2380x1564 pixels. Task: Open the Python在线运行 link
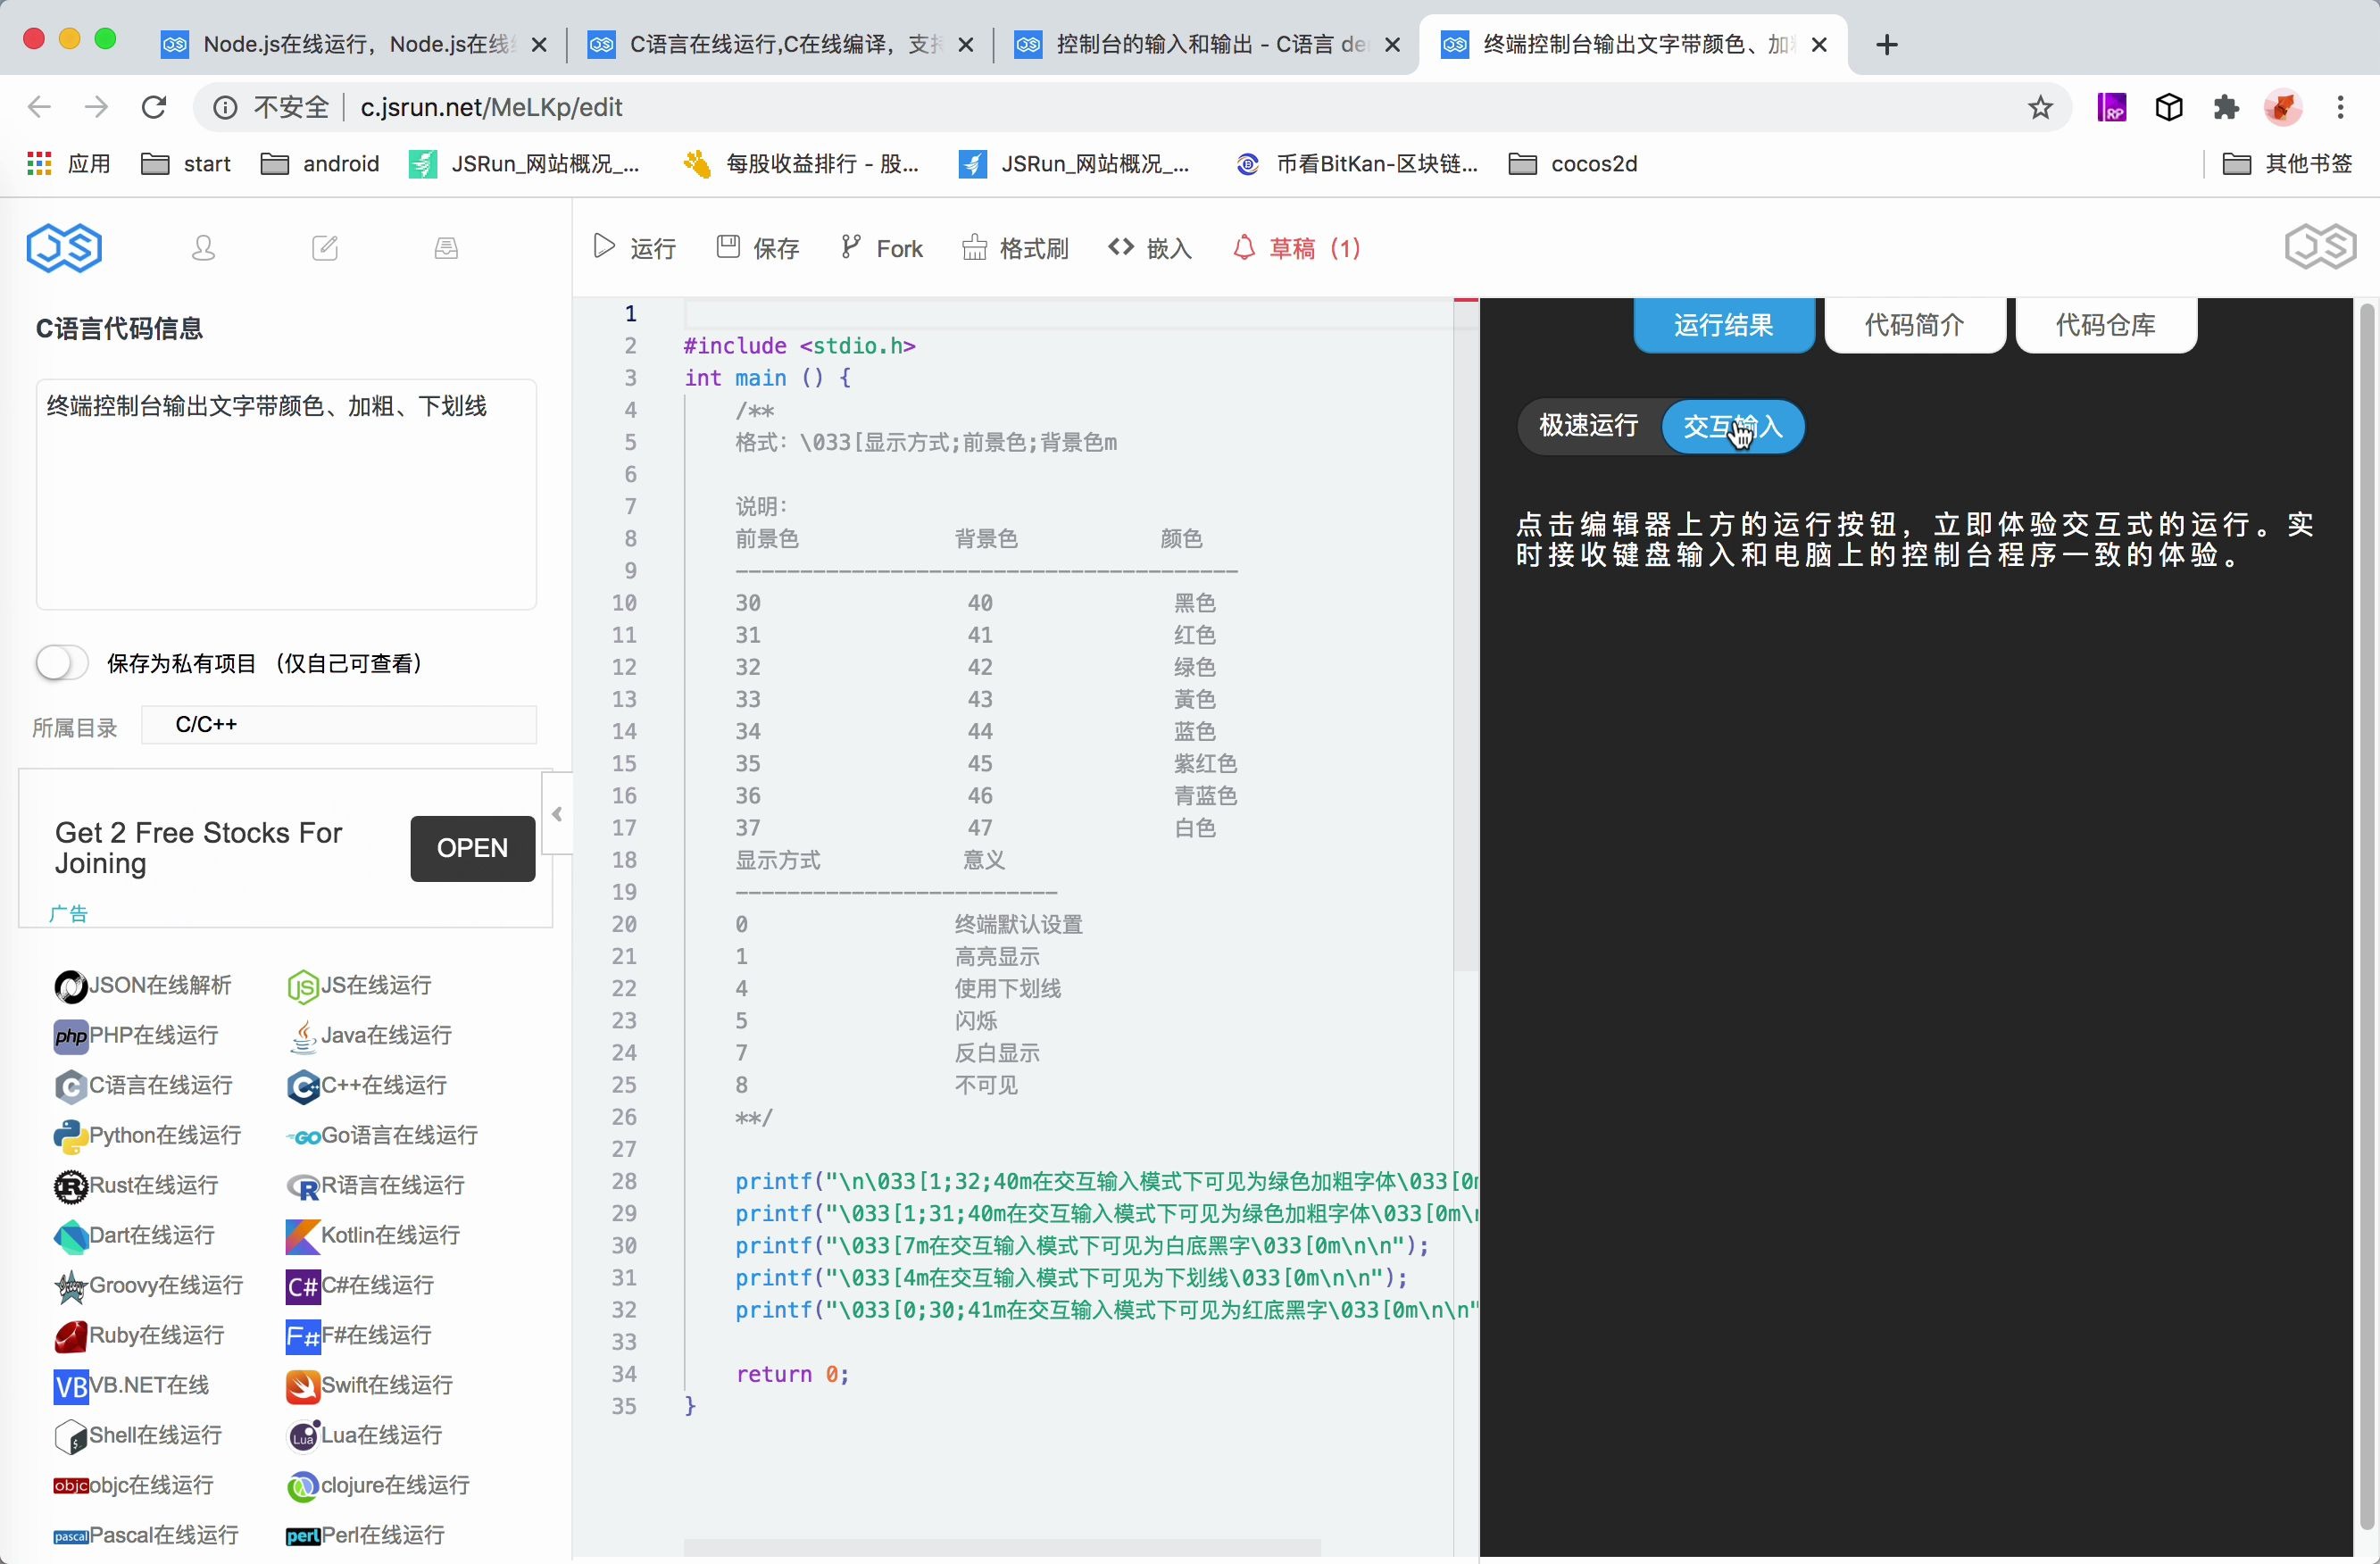pyautogui.click(x=146, y=1136)
